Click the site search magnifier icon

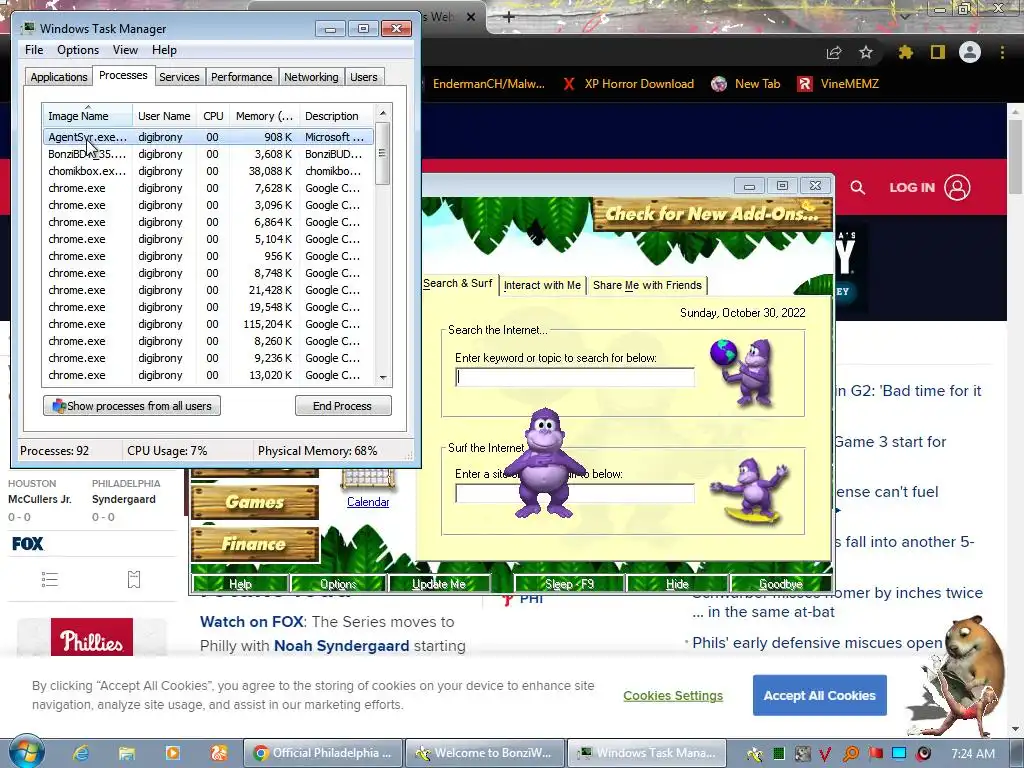click(857, 188)
